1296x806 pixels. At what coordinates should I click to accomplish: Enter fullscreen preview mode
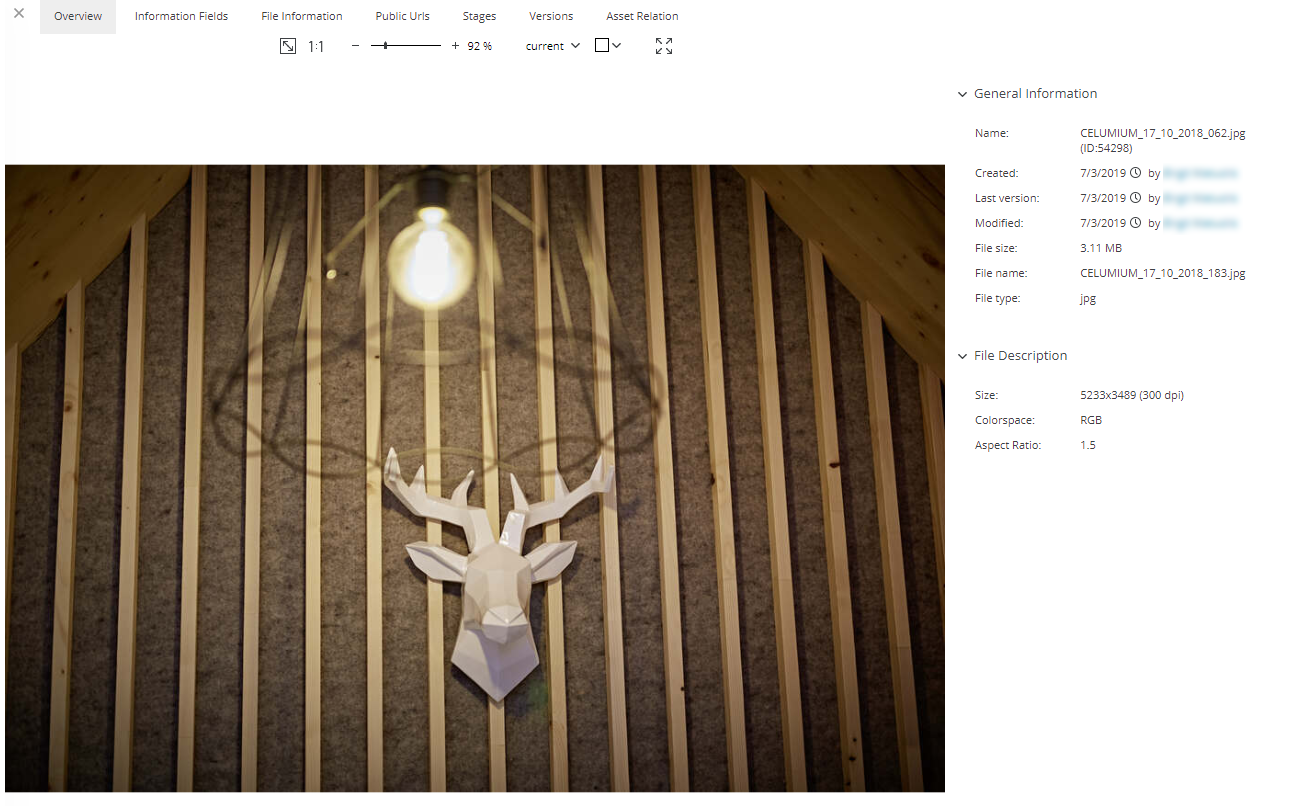coord(664,46)
